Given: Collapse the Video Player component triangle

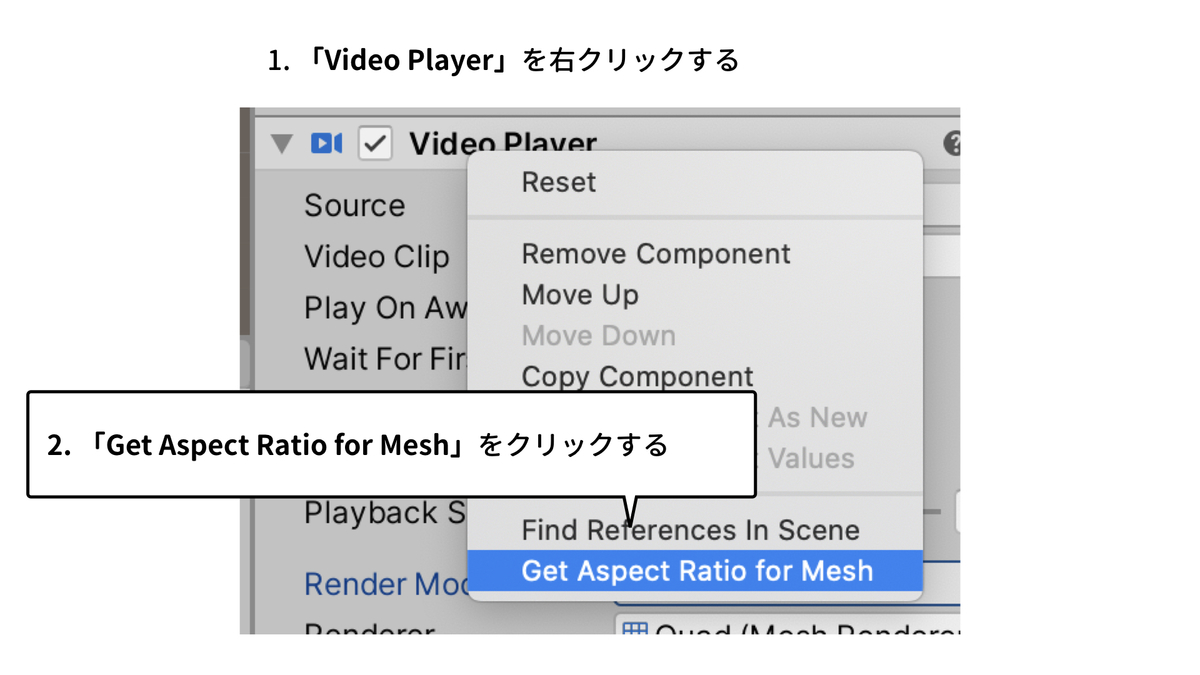Looking at the screenshot, I should (x=281, y=145).
